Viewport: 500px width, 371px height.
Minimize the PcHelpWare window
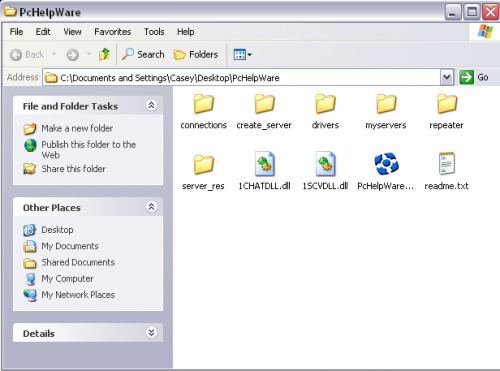pyautogui.click(x=453, y=12)
